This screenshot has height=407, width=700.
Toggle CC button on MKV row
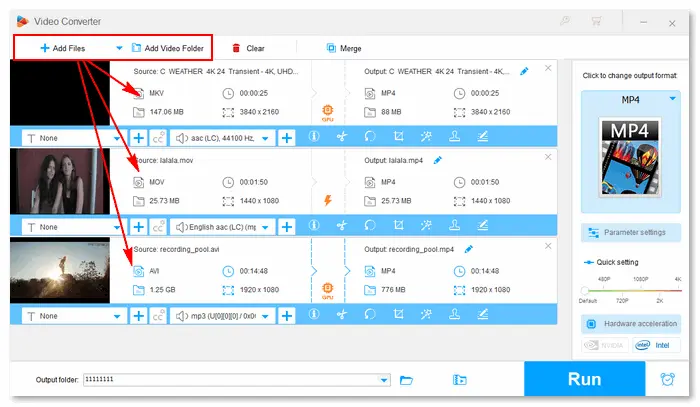coord(158,138)
